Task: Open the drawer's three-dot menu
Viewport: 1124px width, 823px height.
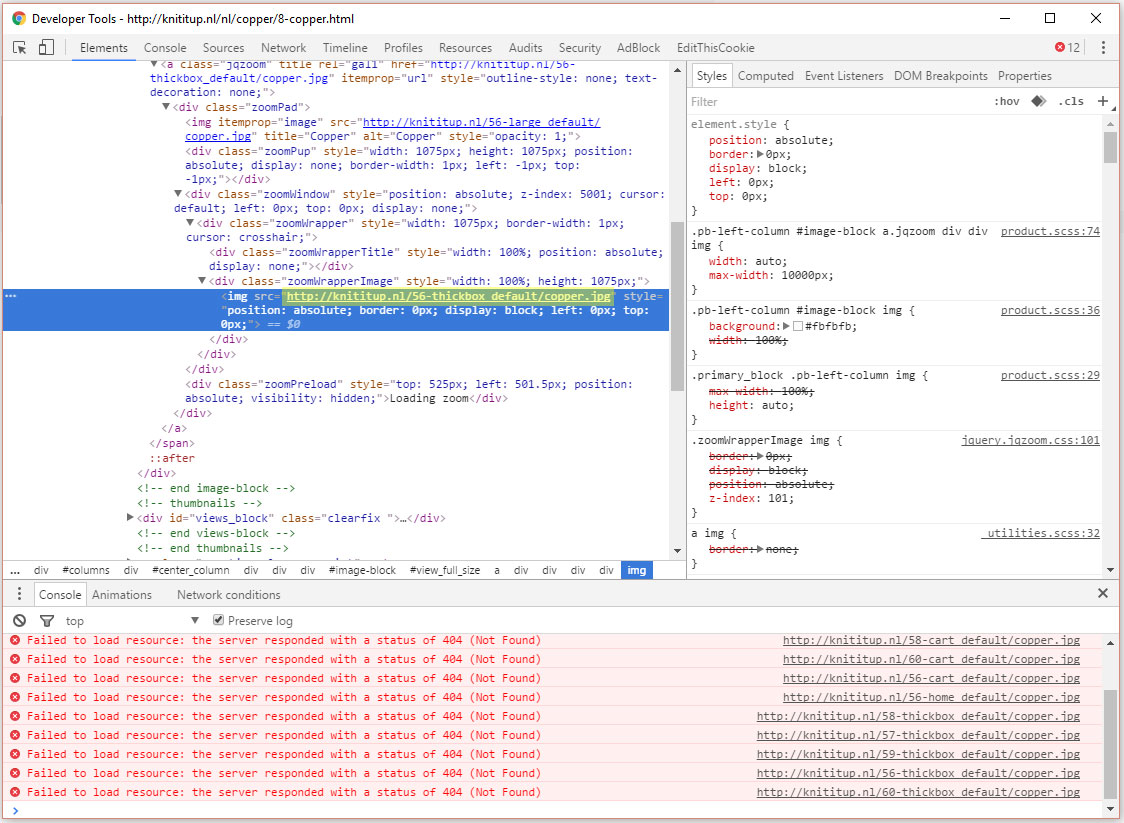Action: click(x=18, y=594)
